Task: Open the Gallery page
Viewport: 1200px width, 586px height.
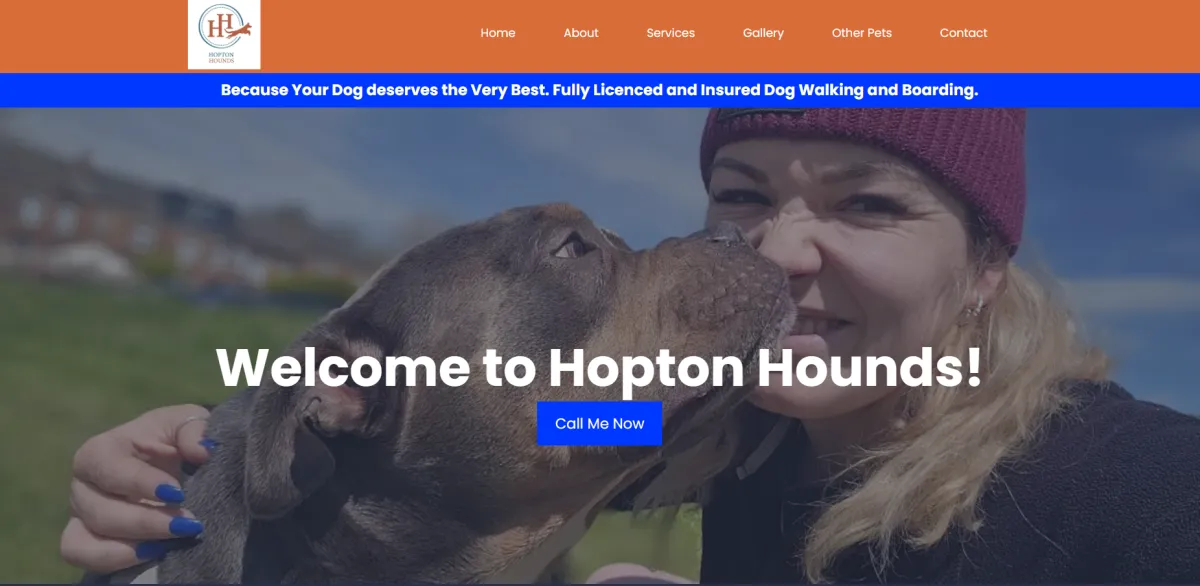Action: [763, 33]
